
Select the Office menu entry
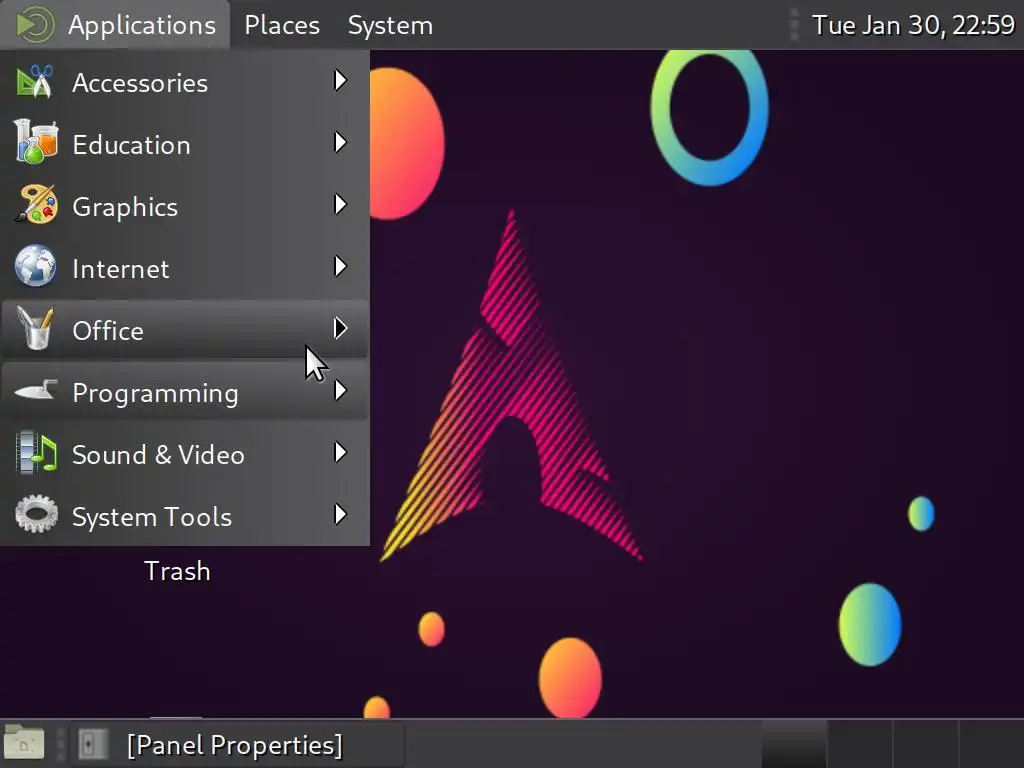(185, 329)
